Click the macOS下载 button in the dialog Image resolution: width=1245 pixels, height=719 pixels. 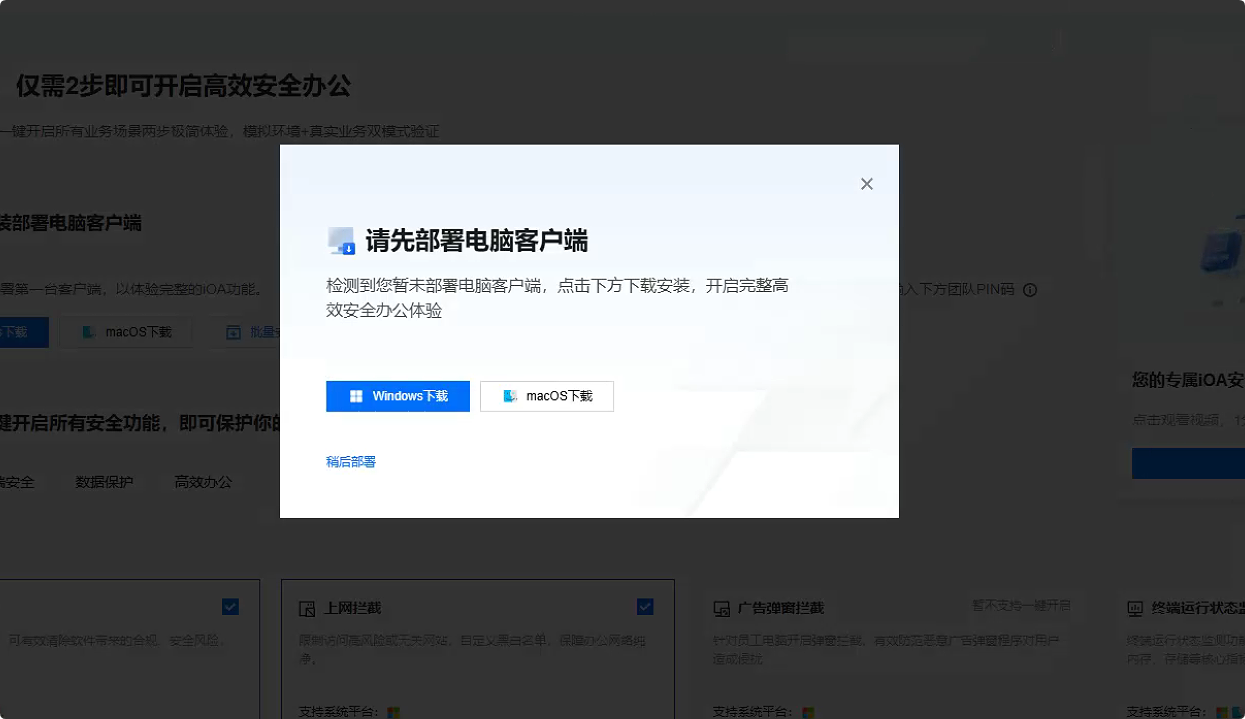(x=547, y=396)
